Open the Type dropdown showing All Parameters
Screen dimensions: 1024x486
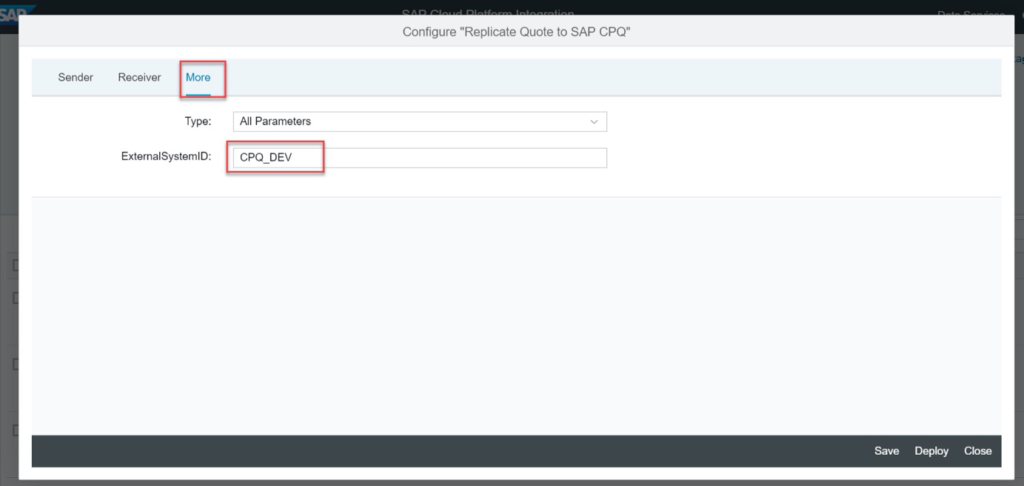click(x=420, y=122)
